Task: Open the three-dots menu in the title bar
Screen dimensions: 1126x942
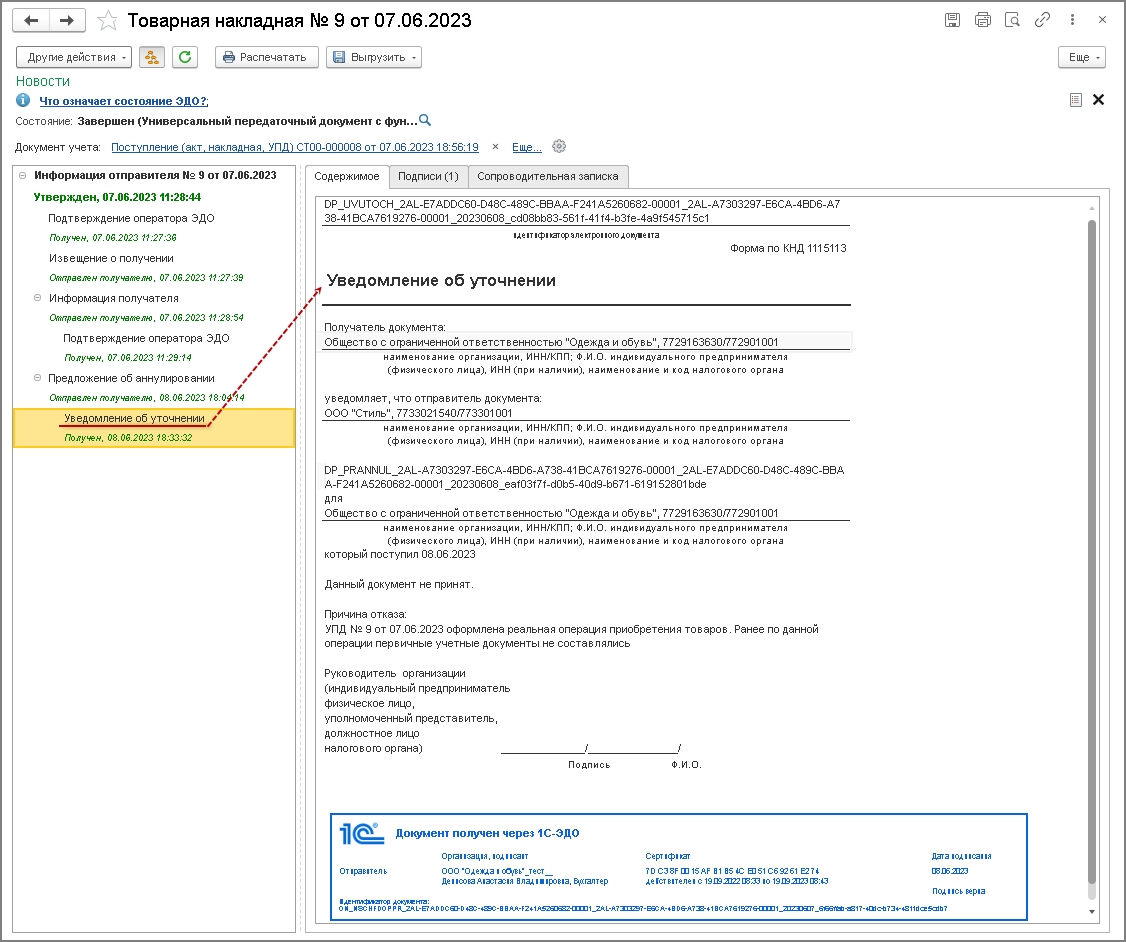Action: pyautogui.click(x=1072, y=20)
